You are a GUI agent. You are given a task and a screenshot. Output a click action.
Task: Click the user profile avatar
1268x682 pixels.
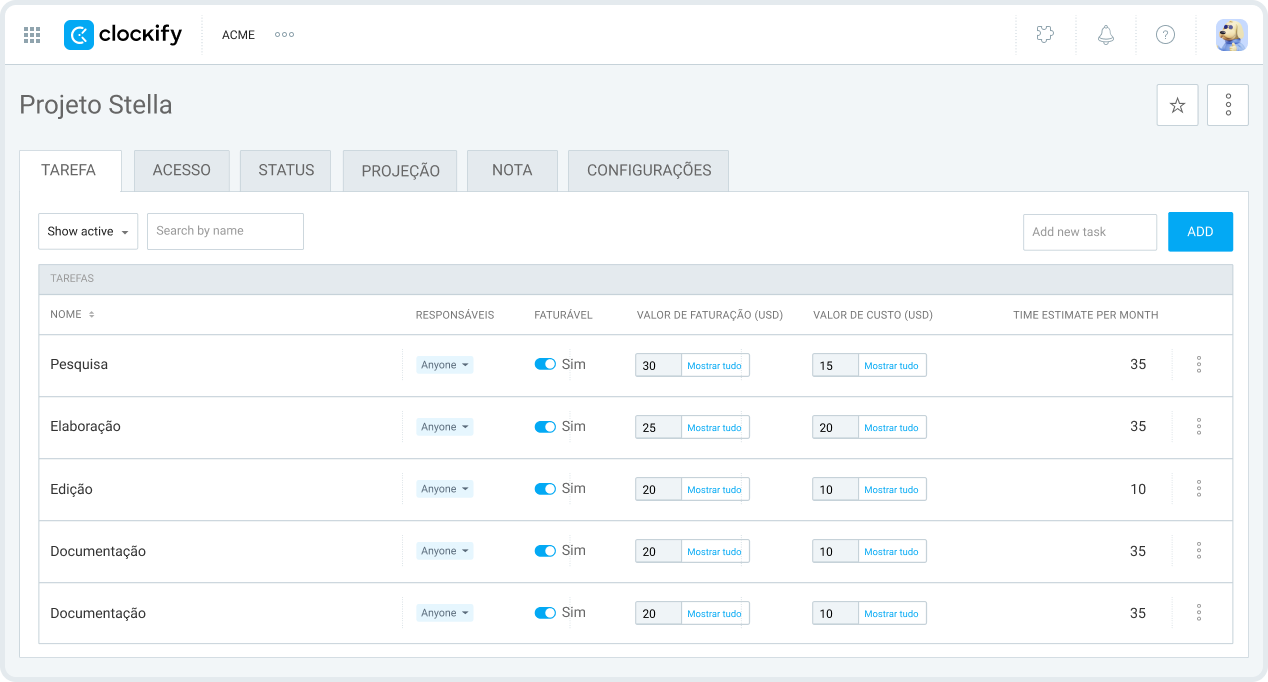pyautogui.click(x=1231, y=35)
